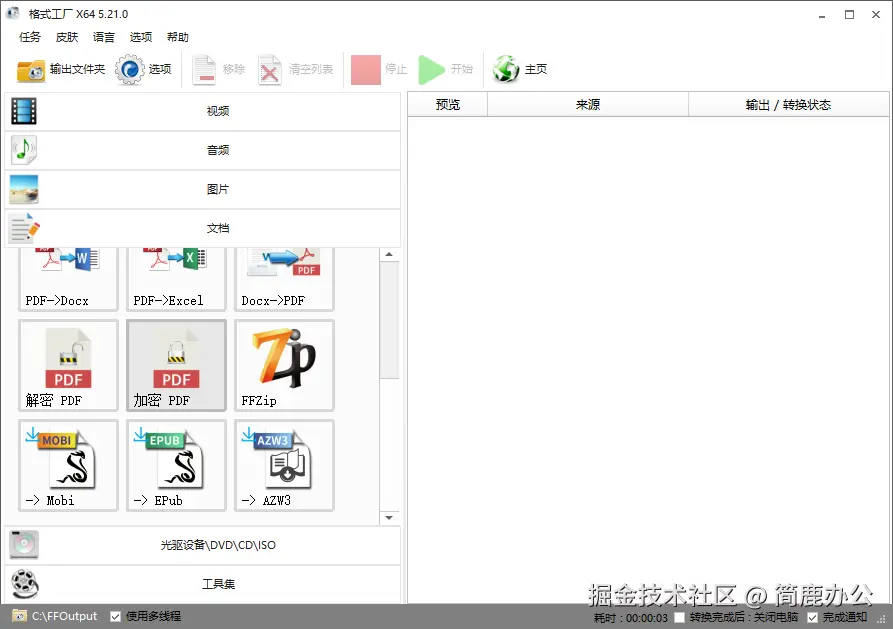Click the red 停止 stop button
Image resolution: width=893 pixels, height=629 pixels.
[366, 70]
